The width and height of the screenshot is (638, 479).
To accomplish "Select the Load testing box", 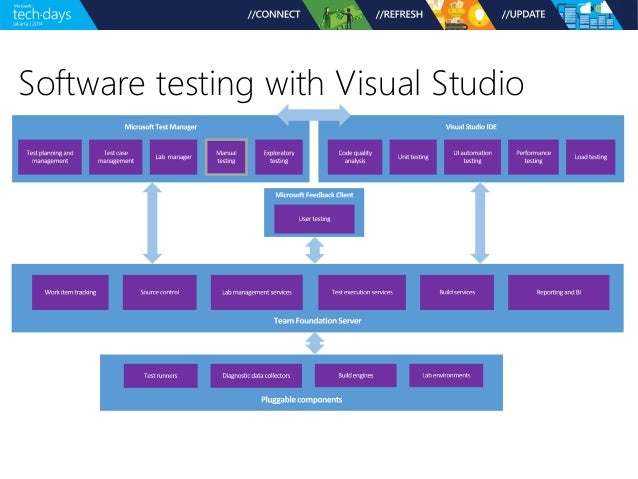I will tap(590, 157).
